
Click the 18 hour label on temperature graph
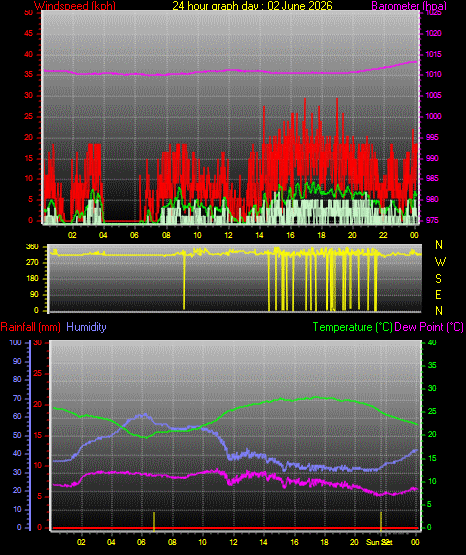(x=324, y=542)
